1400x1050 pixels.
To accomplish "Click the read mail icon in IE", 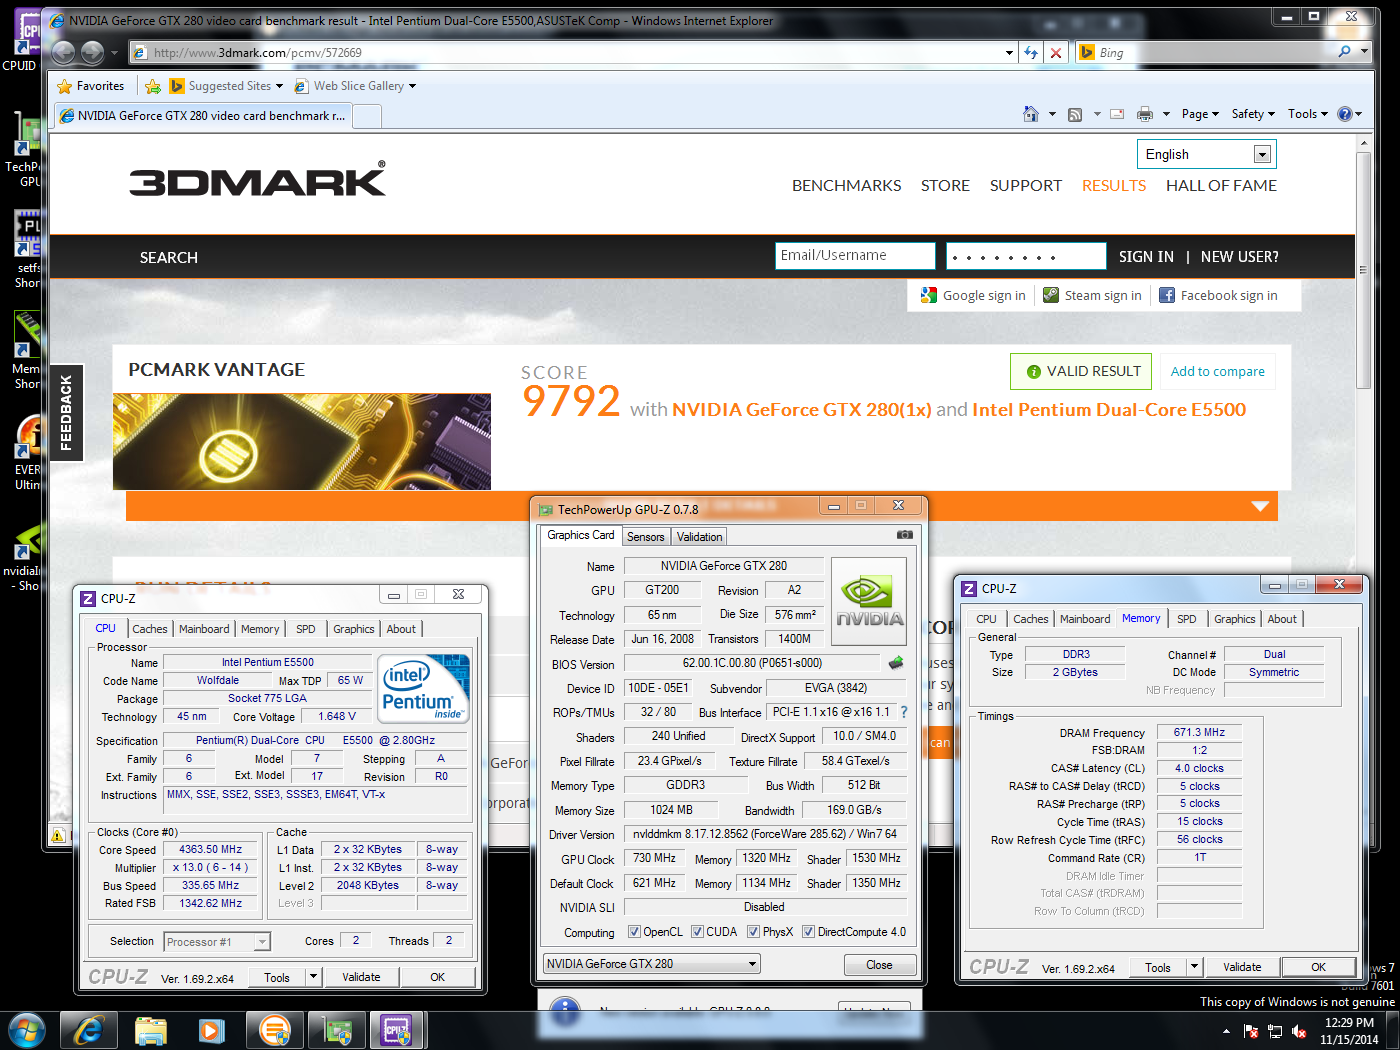I will (1117, 114).
